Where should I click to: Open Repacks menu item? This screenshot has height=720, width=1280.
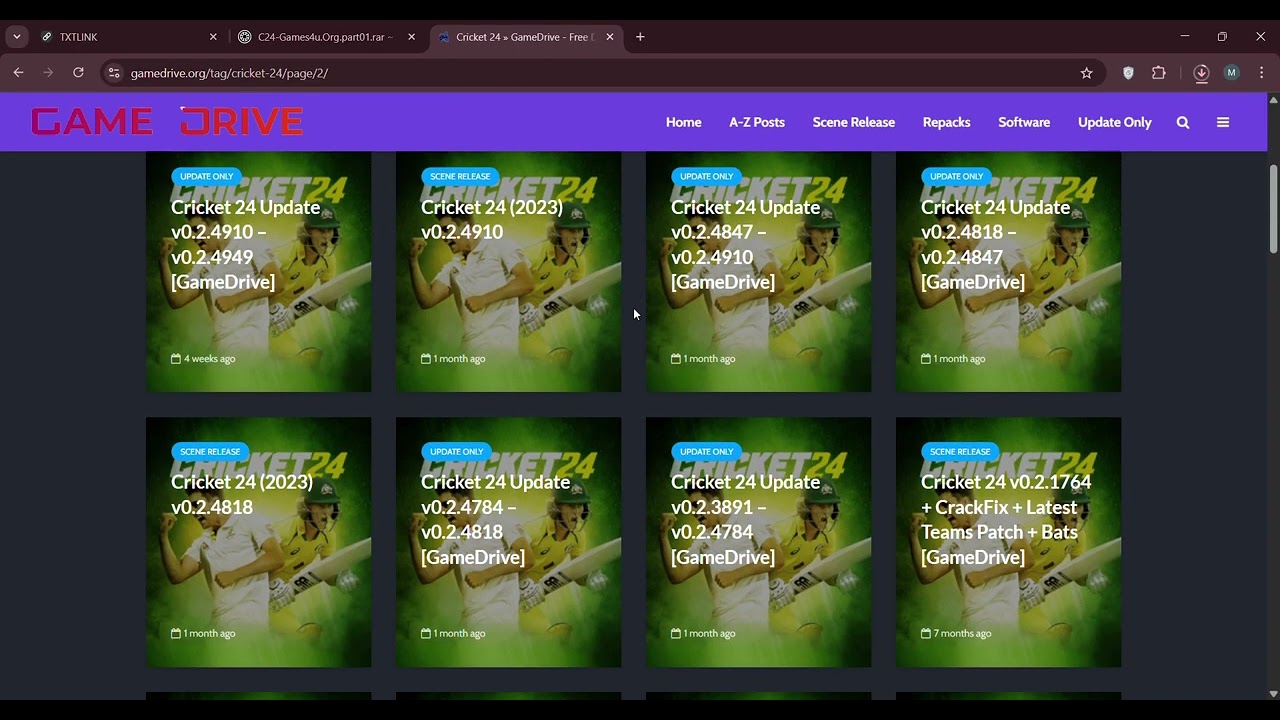click(x=947, y=122)
